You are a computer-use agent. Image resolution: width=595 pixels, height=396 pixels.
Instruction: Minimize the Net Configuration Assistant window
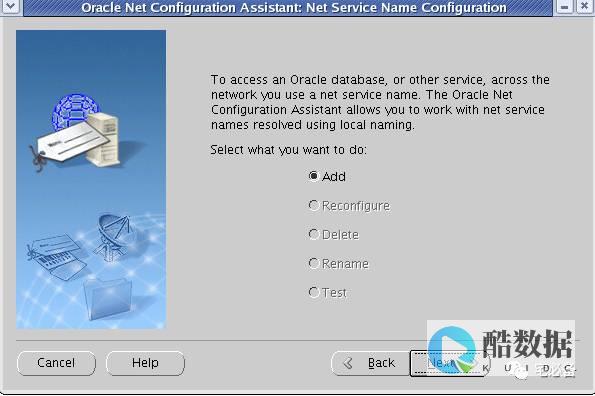(564, 6)
